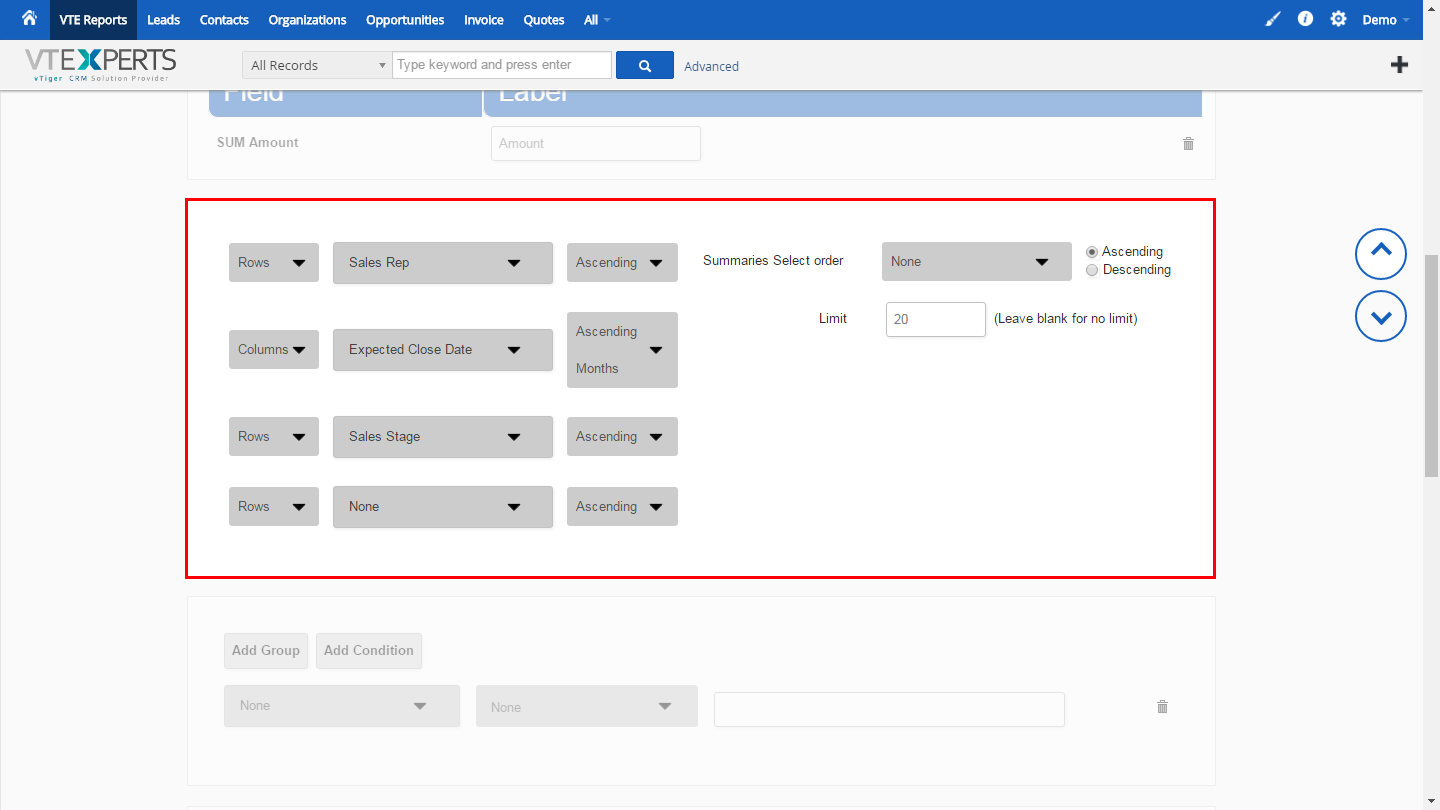
Task: Click the condition value text field
Action: (x=889, y=709)
